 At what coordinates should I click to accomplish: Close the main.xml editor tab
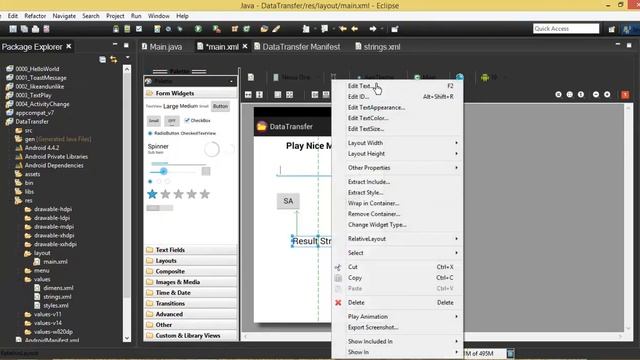tap(244, 47)
